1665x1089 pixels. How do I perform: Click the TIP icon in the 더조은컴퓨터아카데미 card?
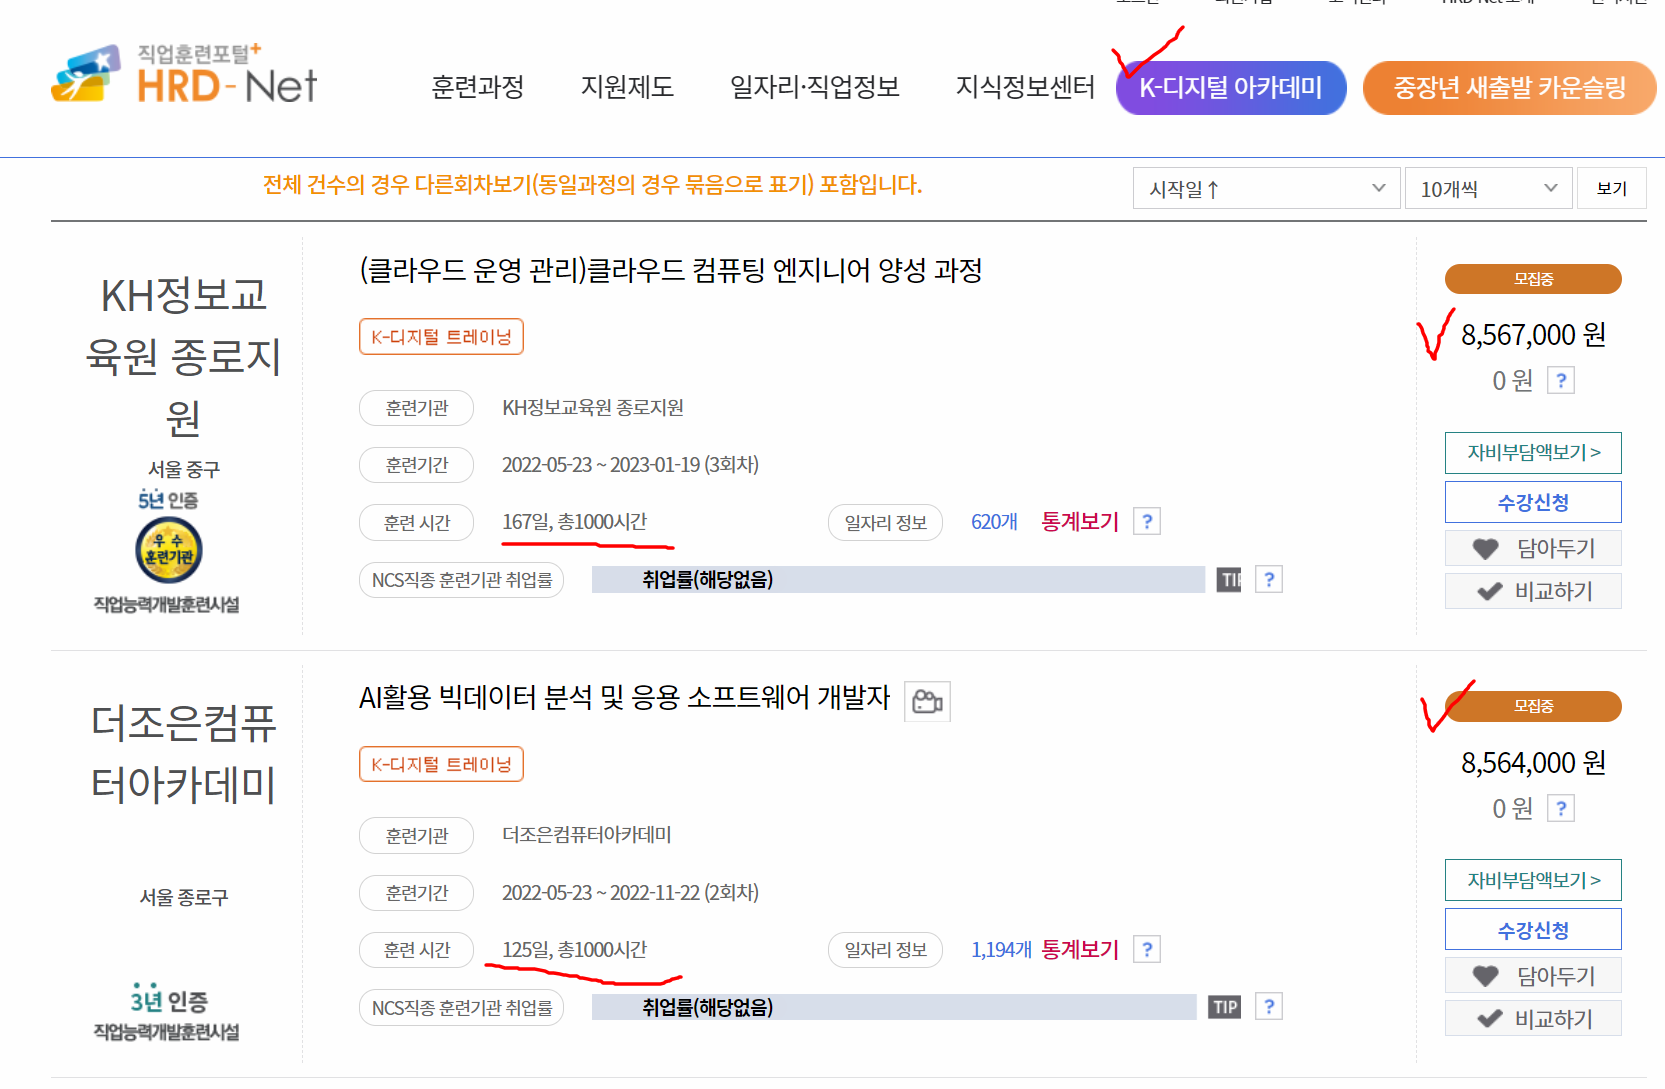[x=1225, y=1008]
